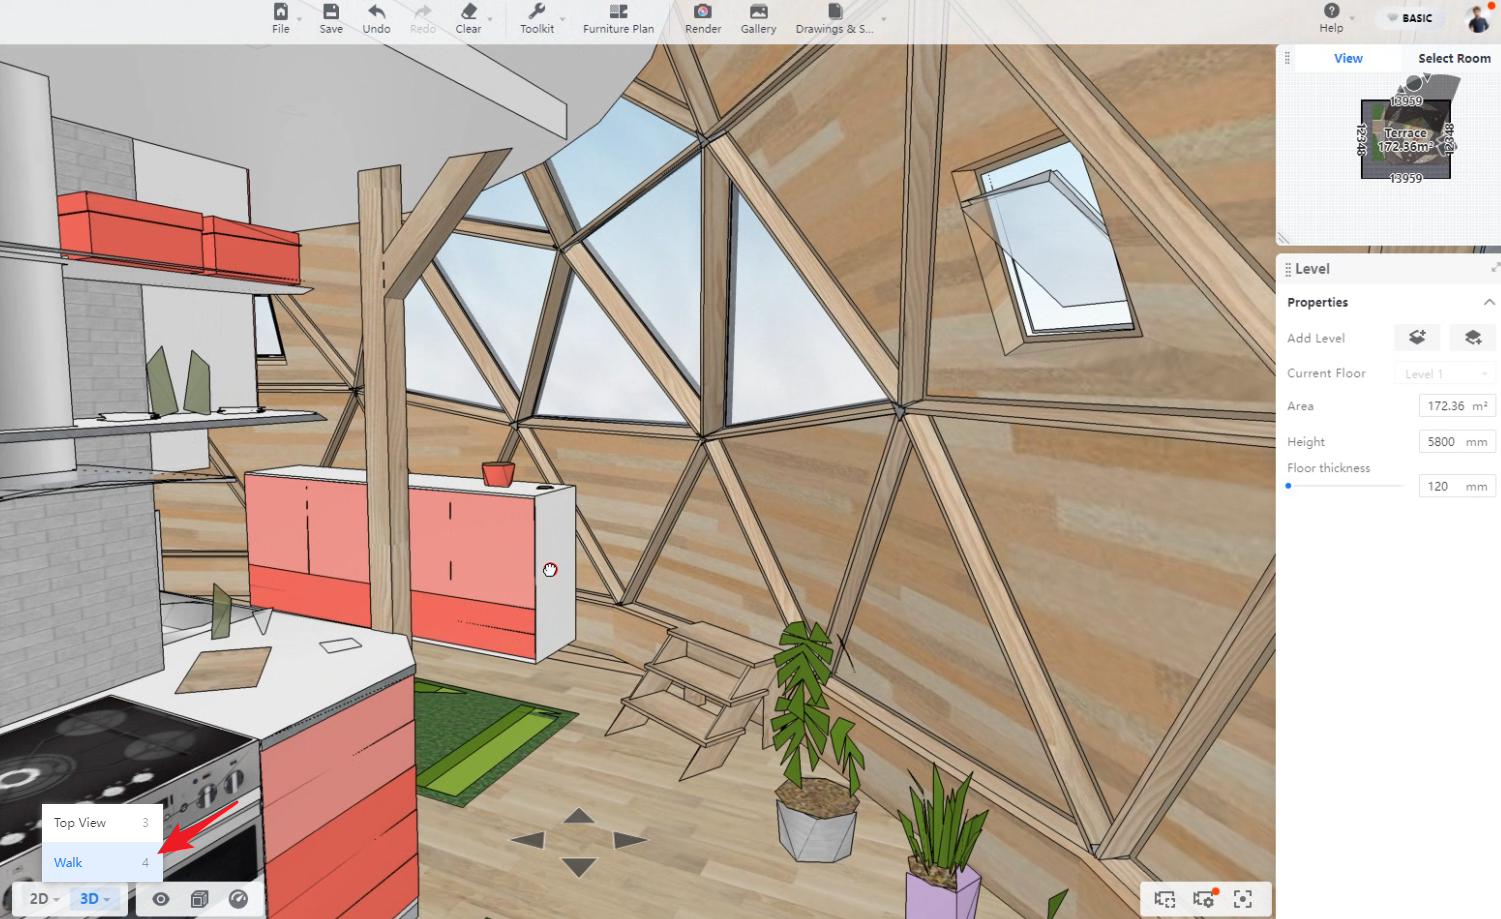Image resolution: width=1501 pixels, height=919 pixels.
Task: Click the camera settings gear icon
Action: pos(1203,899)
